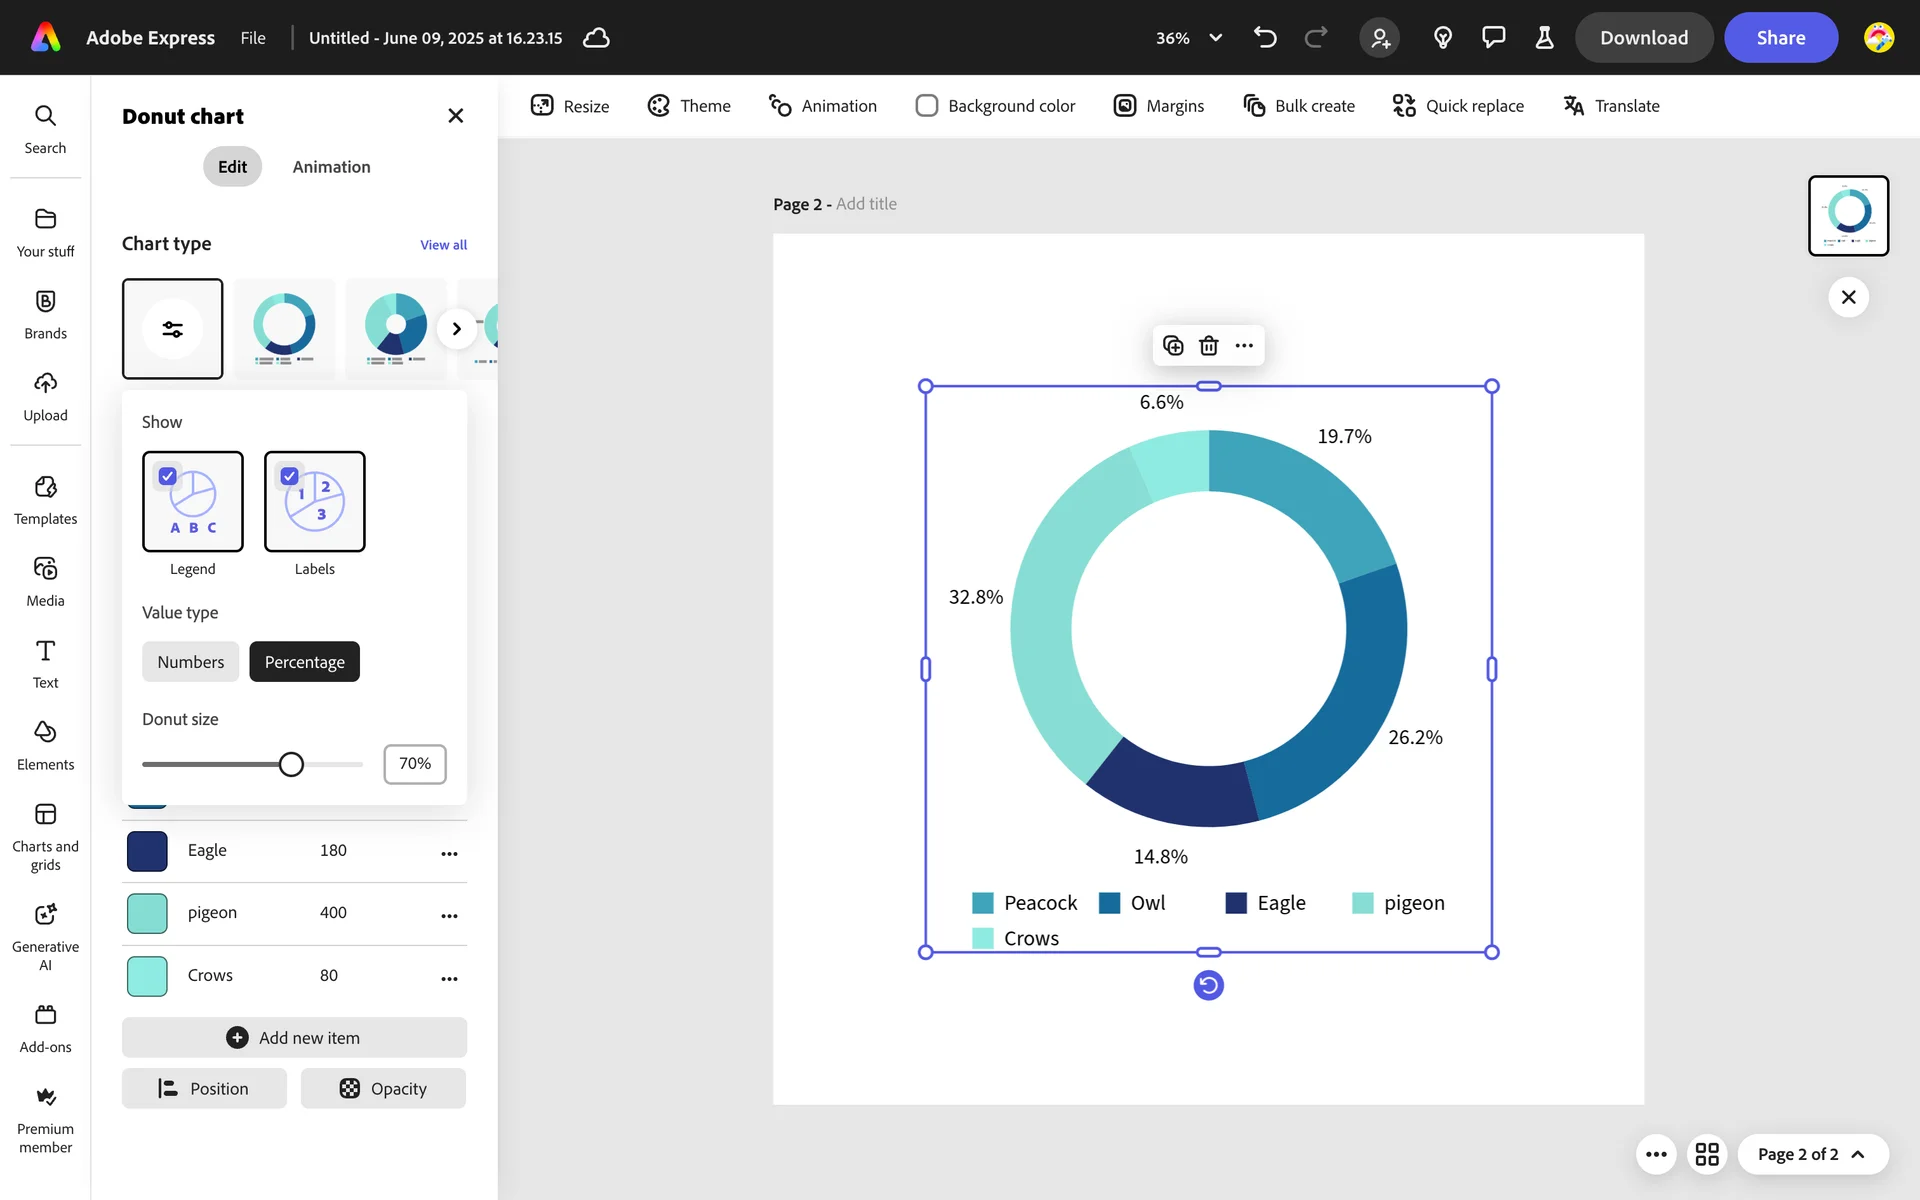The image size is (1920, 1200).
Task: Expand the Page 2 of 2 navigator
Action: pyautogui.click(x=1812, y=1154)
